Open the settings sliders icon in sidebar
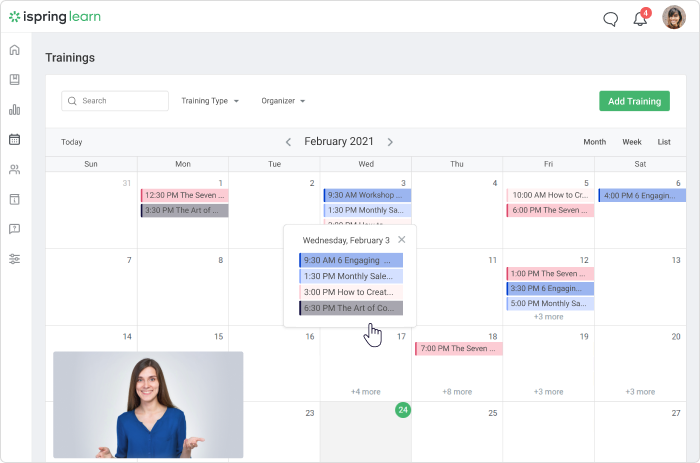Screen dimensions: 700x463 pyautogui.click(x=14, y=259)
